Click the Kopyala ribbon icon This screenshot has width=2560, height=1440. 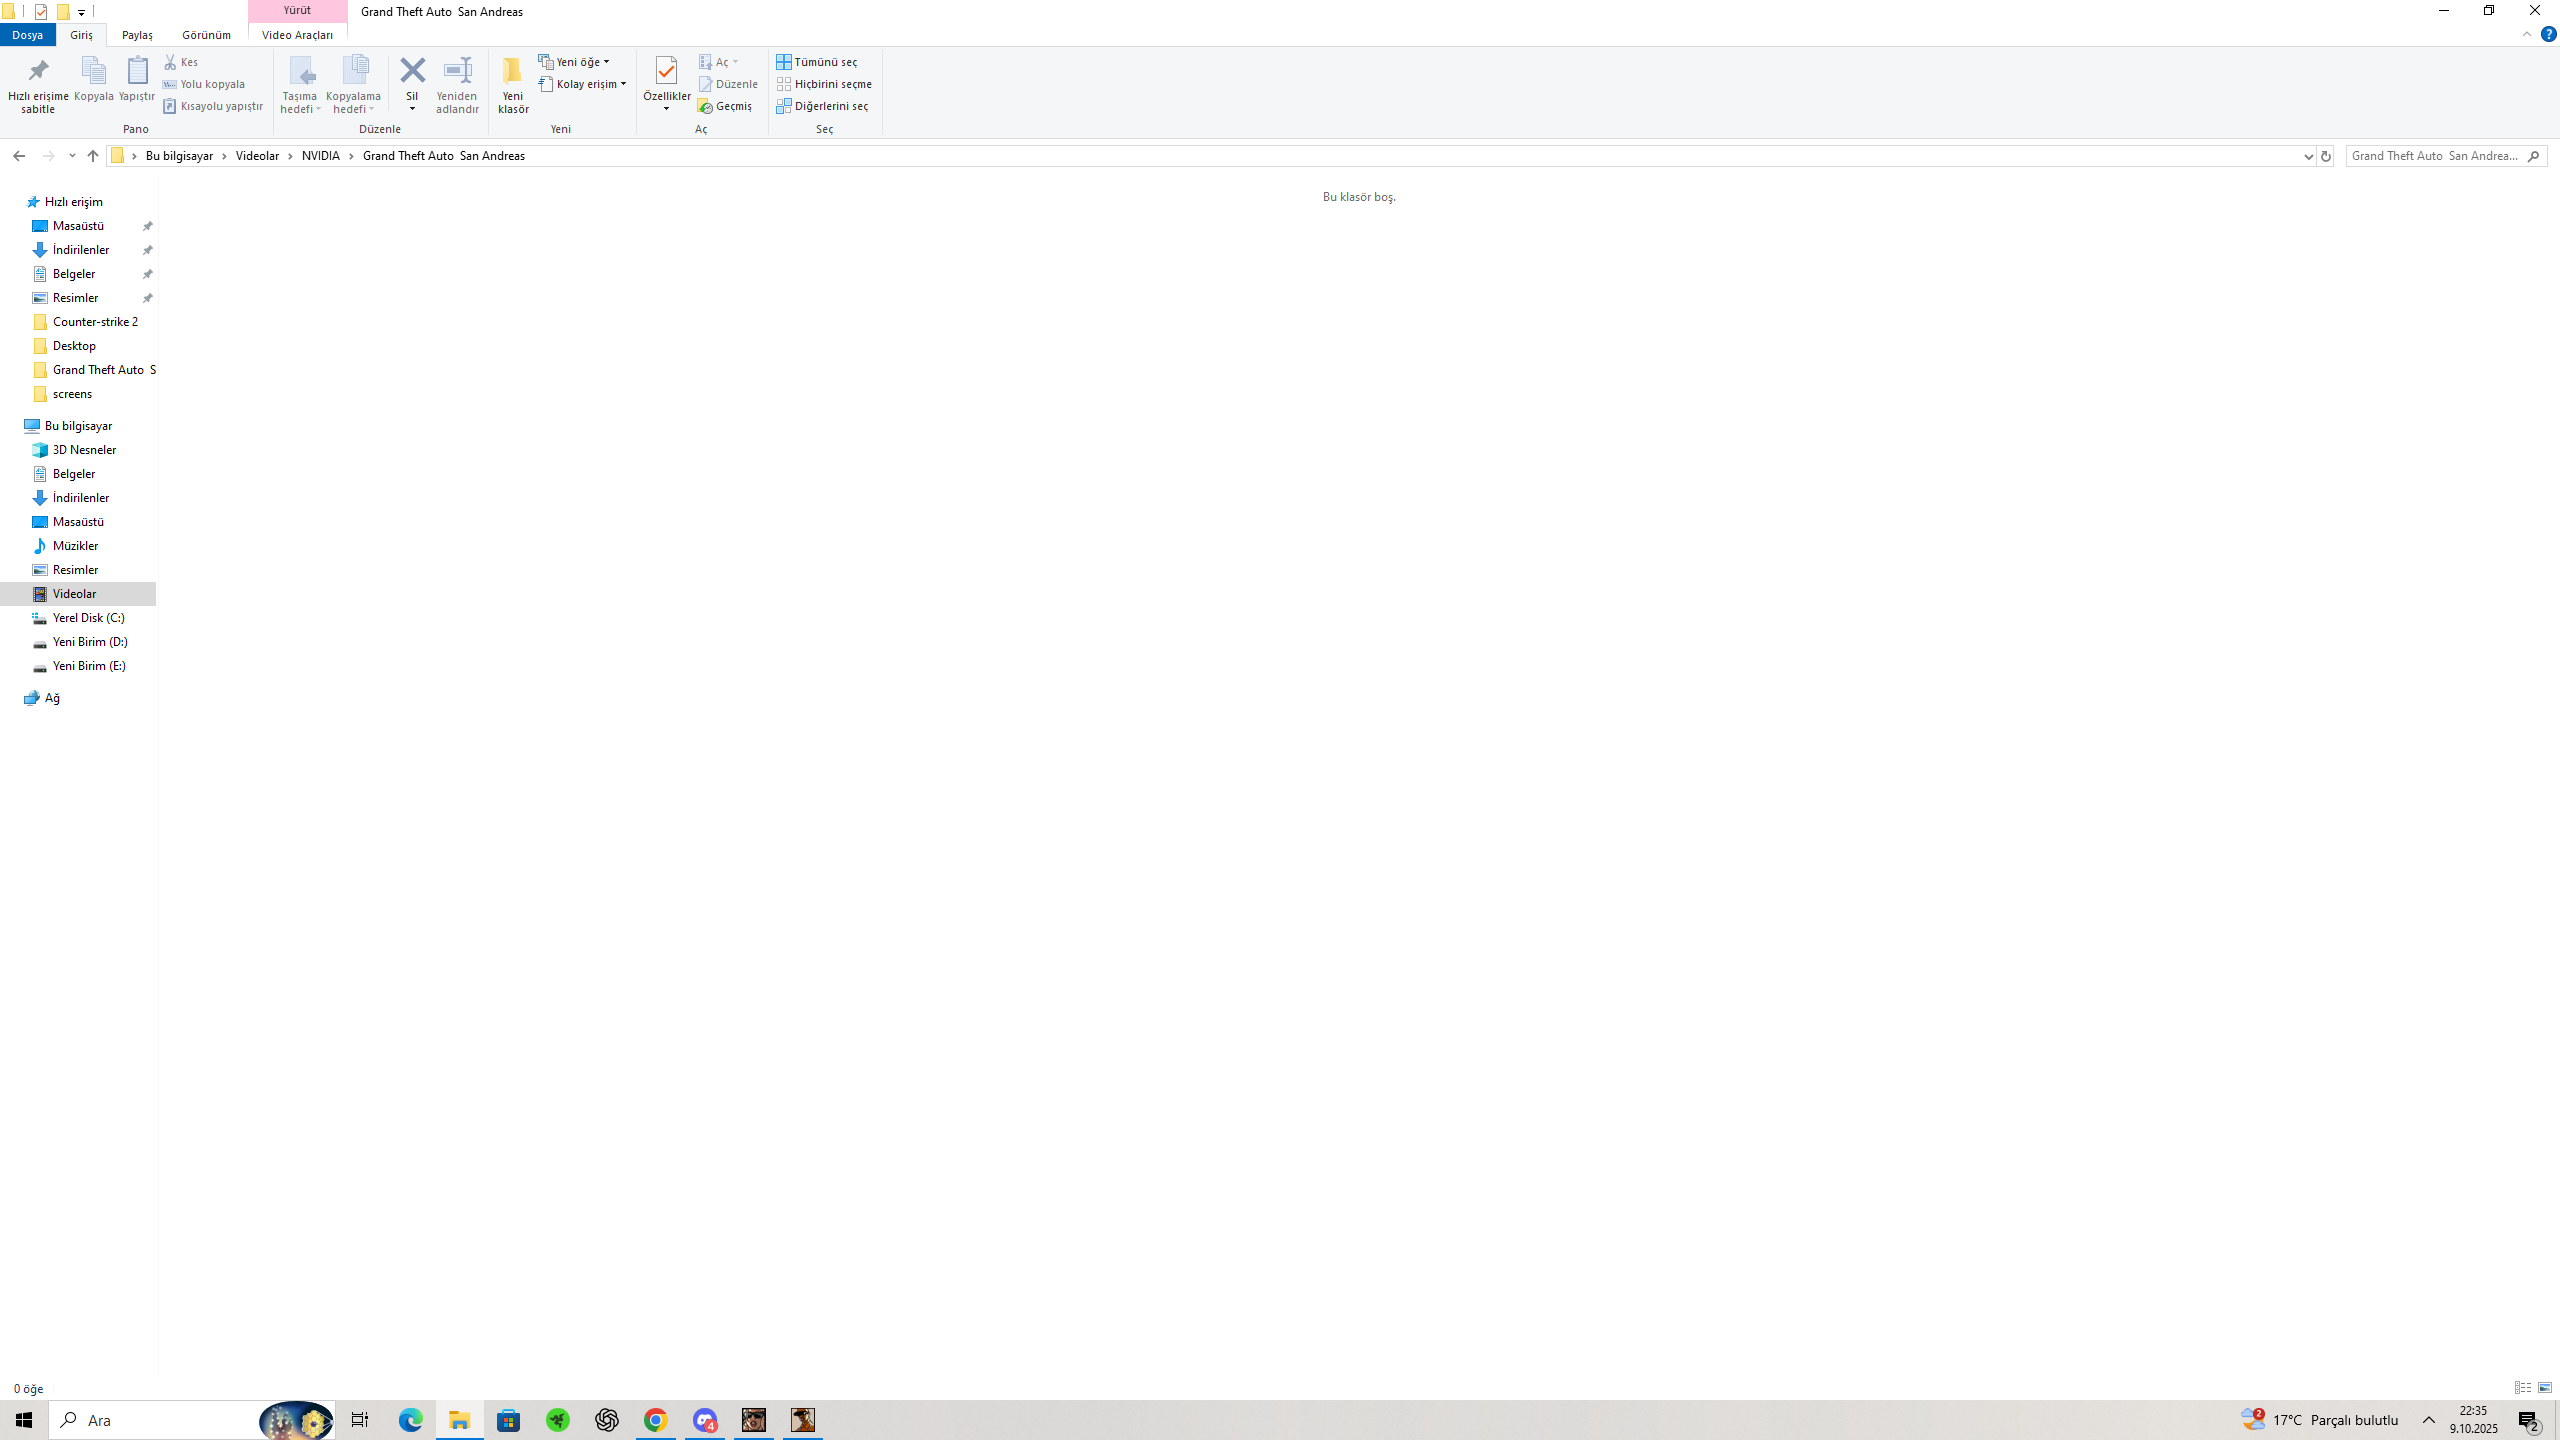(x=94, y=80)
